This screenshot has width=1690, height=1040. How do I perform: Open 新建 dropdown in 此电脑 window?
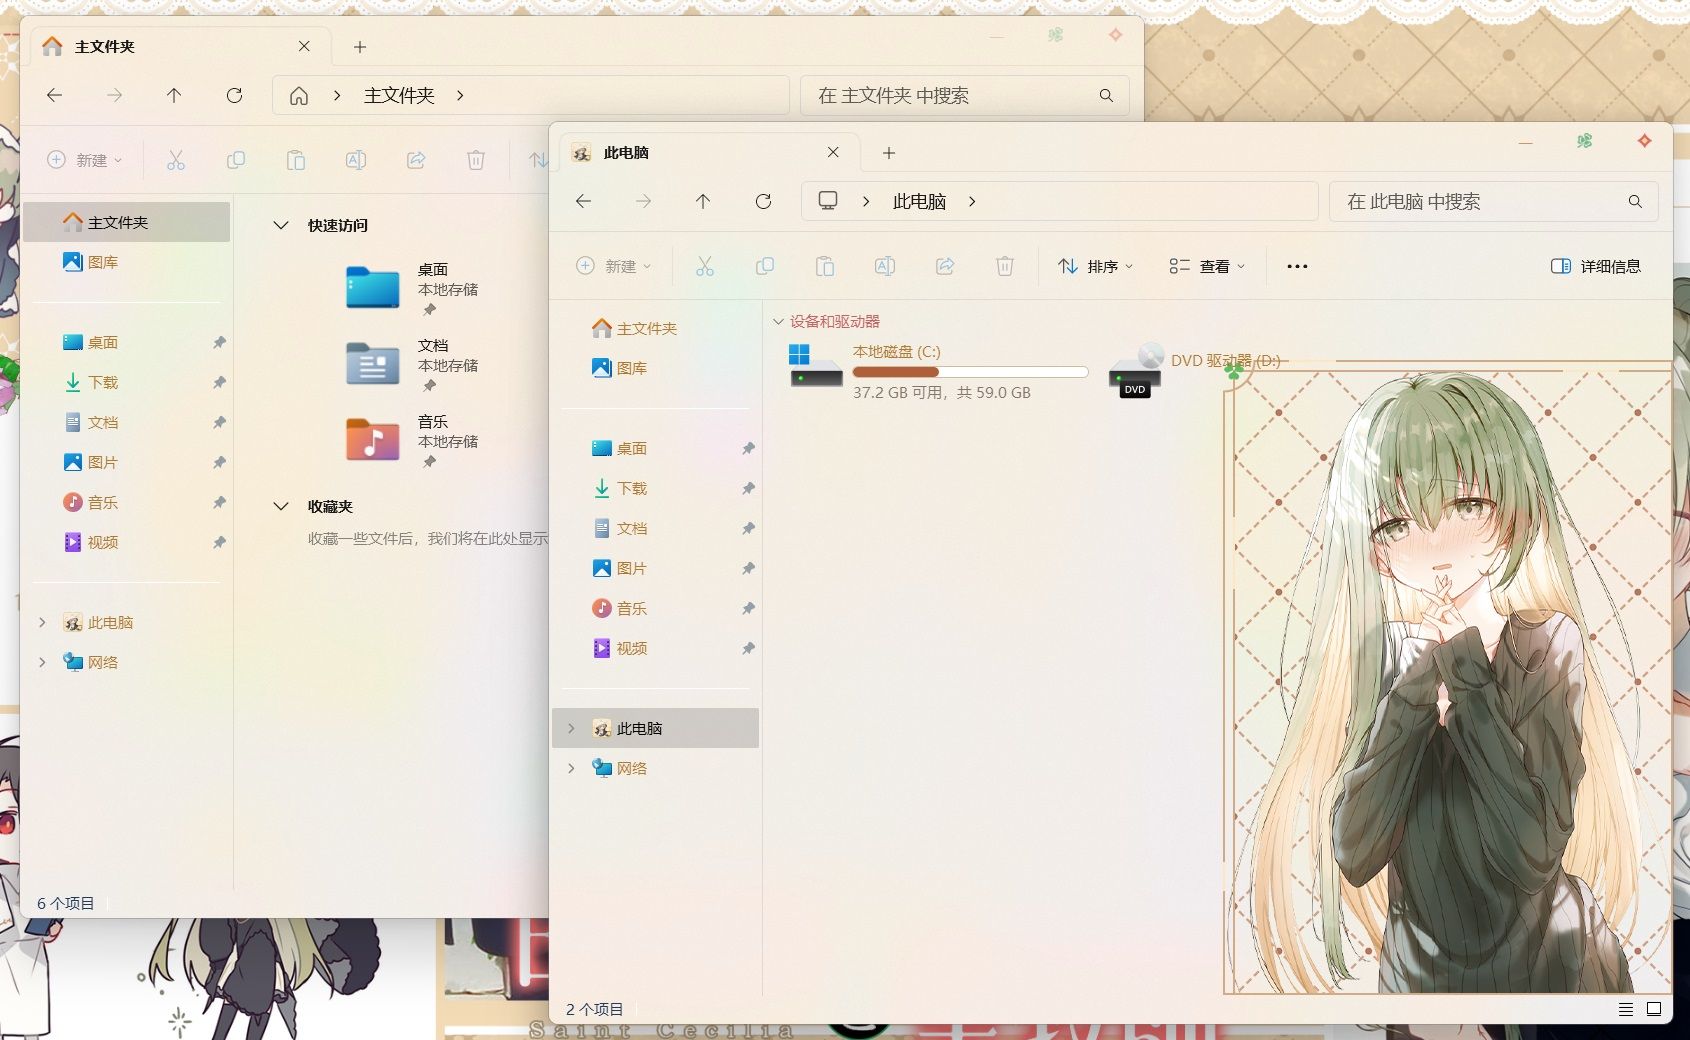tap(614, 266)
